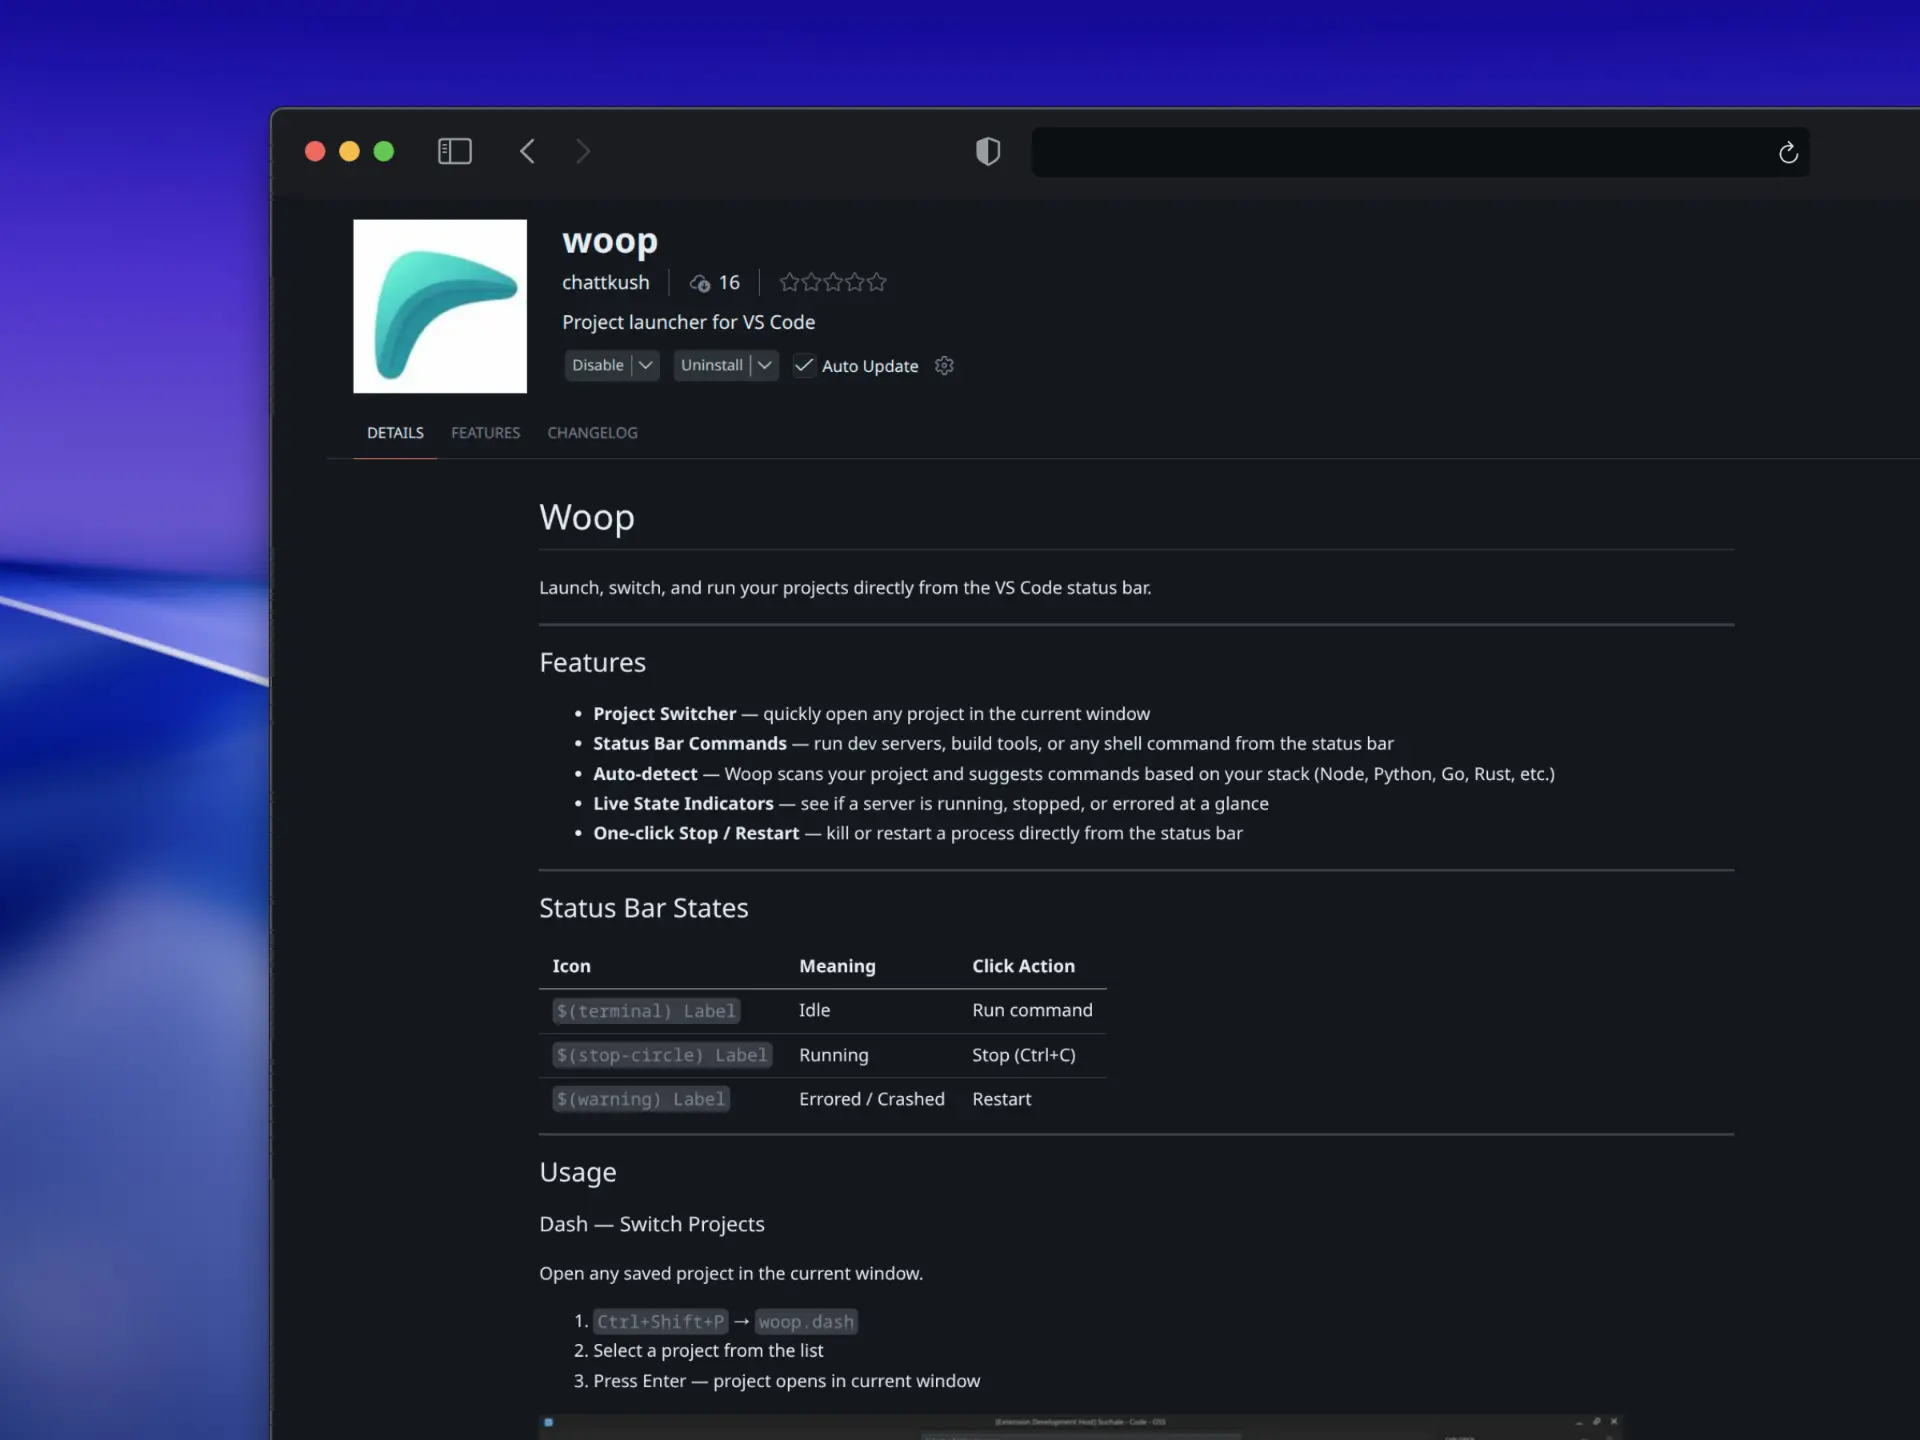Click '$(warning) Label' code cell
Screen dimensions: 1920x1440
(x=641, y=1099)
